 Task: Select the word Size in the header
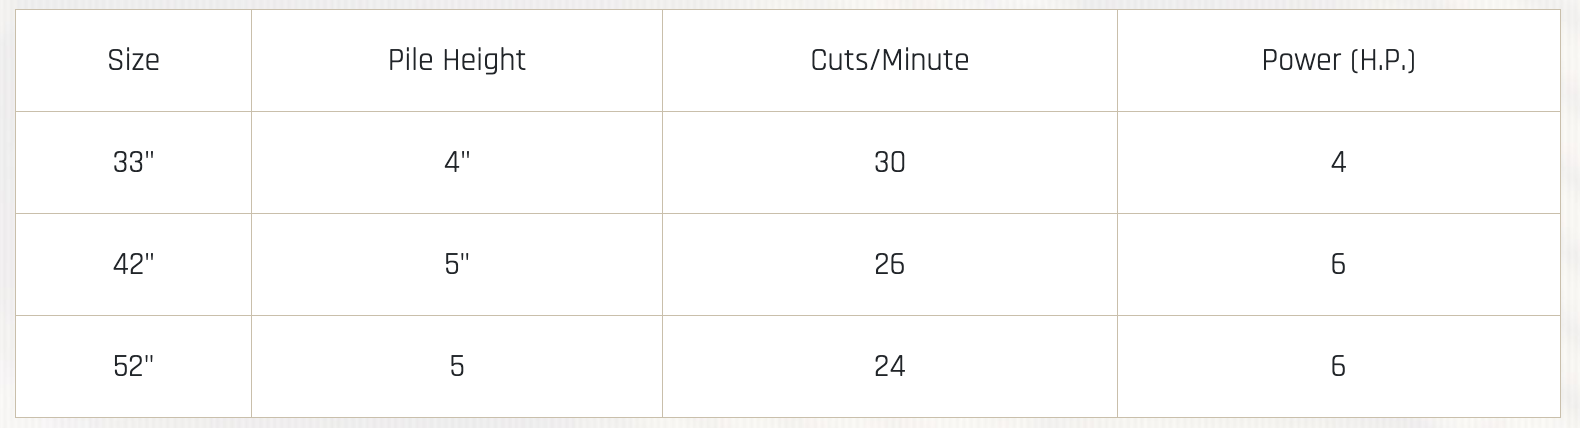[133, 61]
